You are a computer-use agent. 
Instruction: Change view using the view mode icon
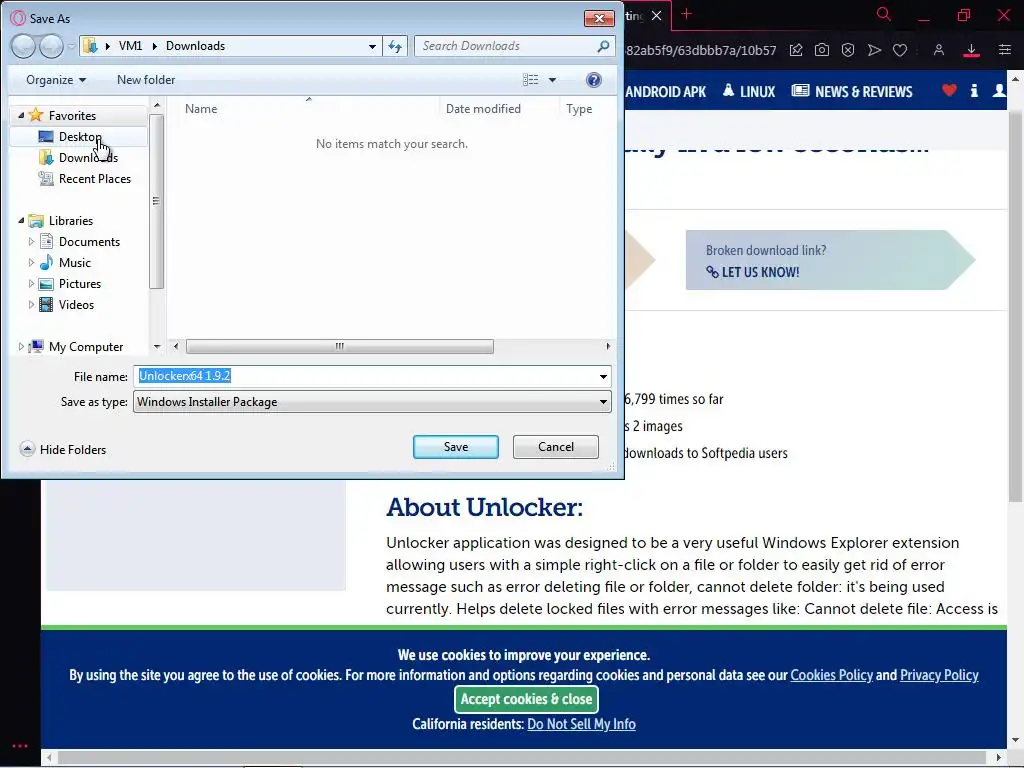[531, 80]
